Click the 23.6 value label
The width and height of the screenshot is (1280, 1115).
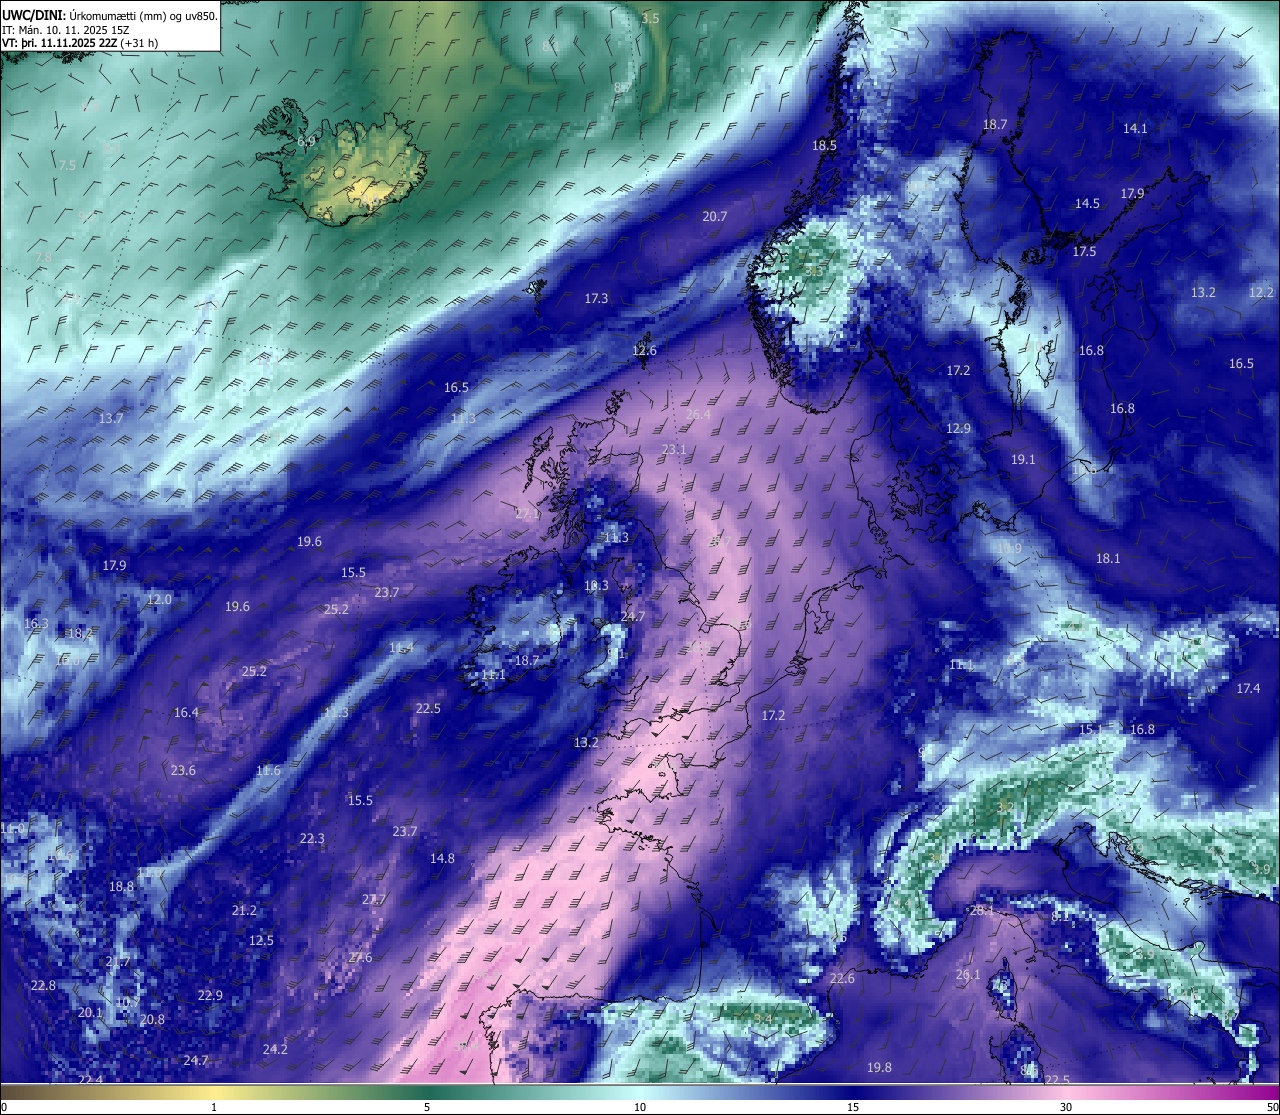pos(183,770)
